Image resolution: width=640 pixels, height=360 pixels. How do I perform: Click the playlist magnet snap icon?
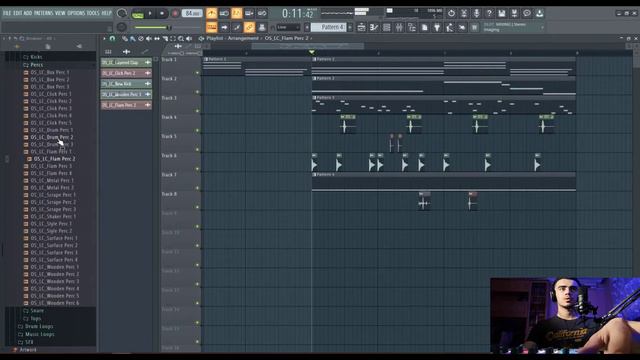click(112, 38)
